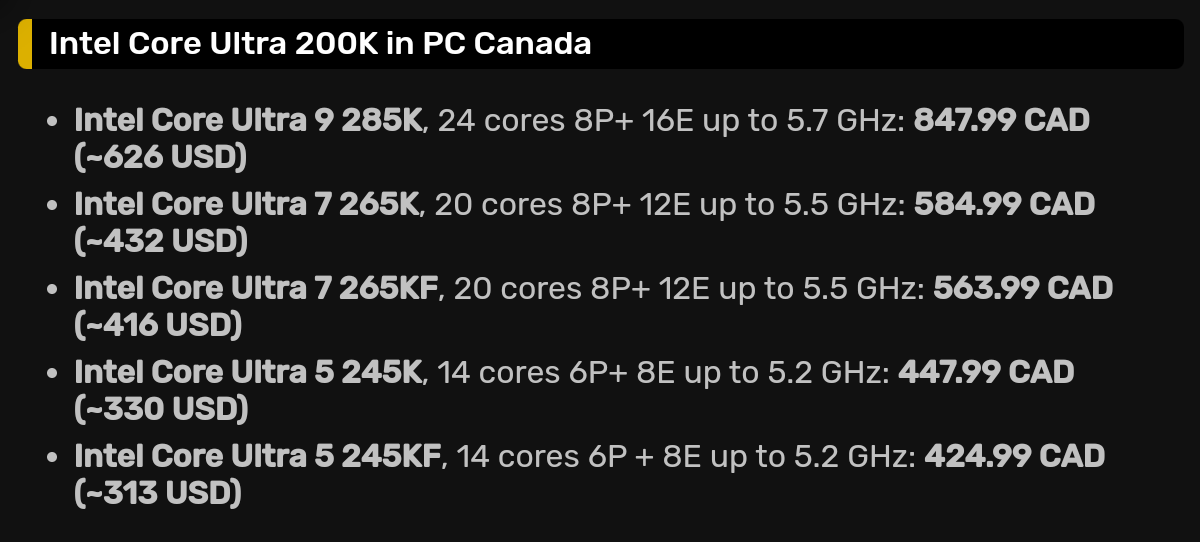Image resolution: width=1200 pixels, height=542 pixels.
Task: Select the Intel Core Ultra 5 245KF name
Action: [x=259, y=457]
